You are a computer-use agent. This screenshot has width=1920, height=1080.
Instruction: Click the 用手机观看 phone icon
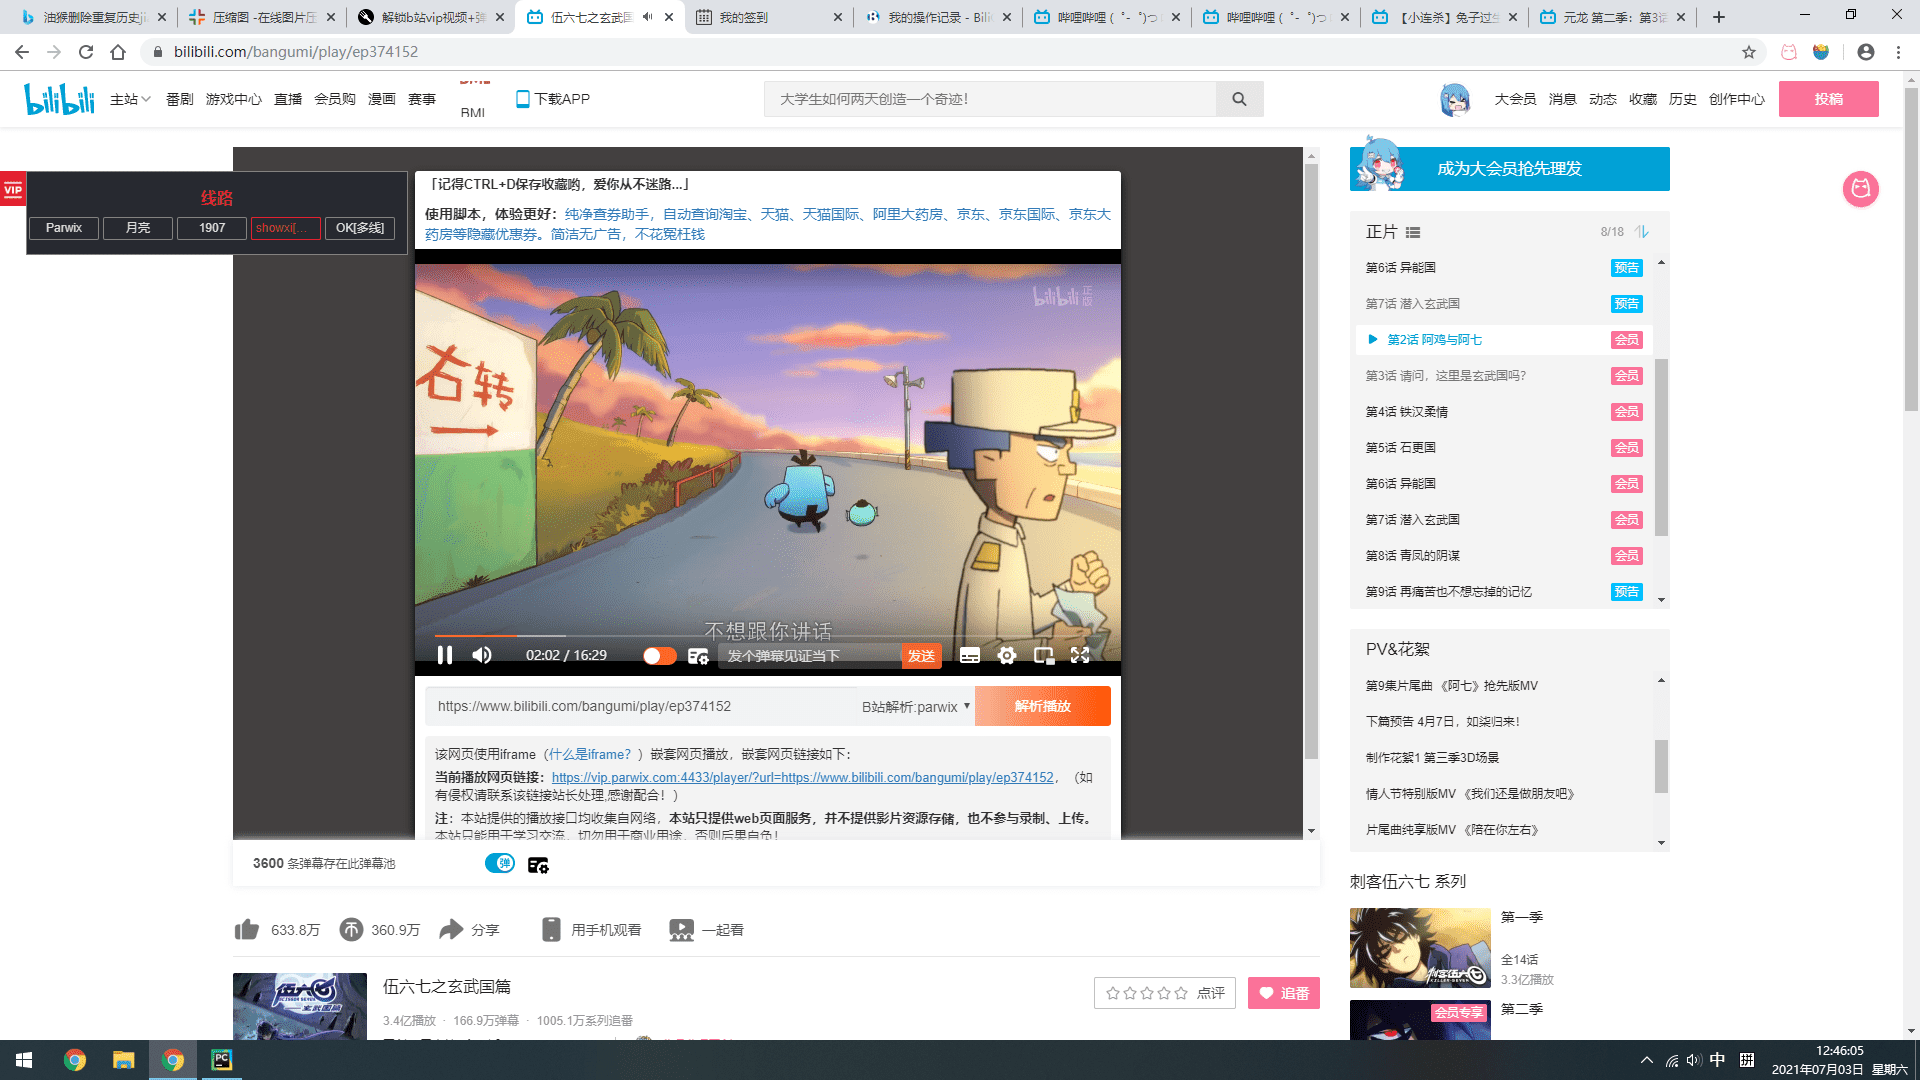[x=551, y=930]
